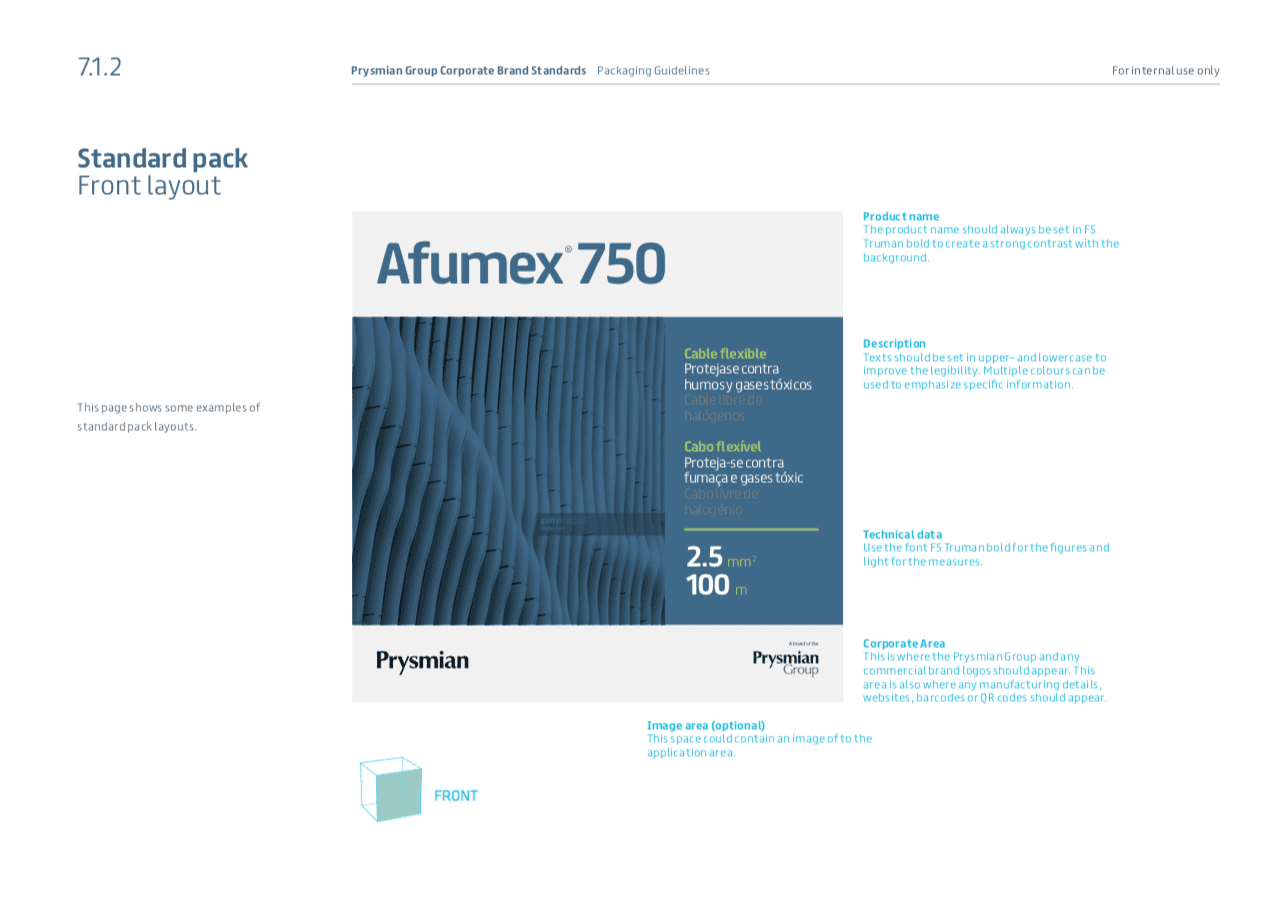
Task: Click the Cable flexible green label
Action: tap(725, 353)
